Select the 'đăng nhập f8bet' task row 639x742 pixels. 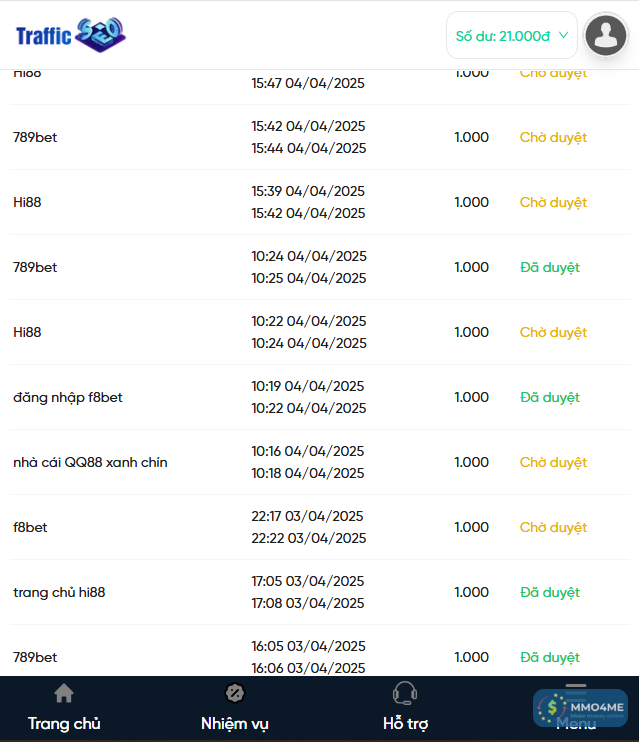68,398
